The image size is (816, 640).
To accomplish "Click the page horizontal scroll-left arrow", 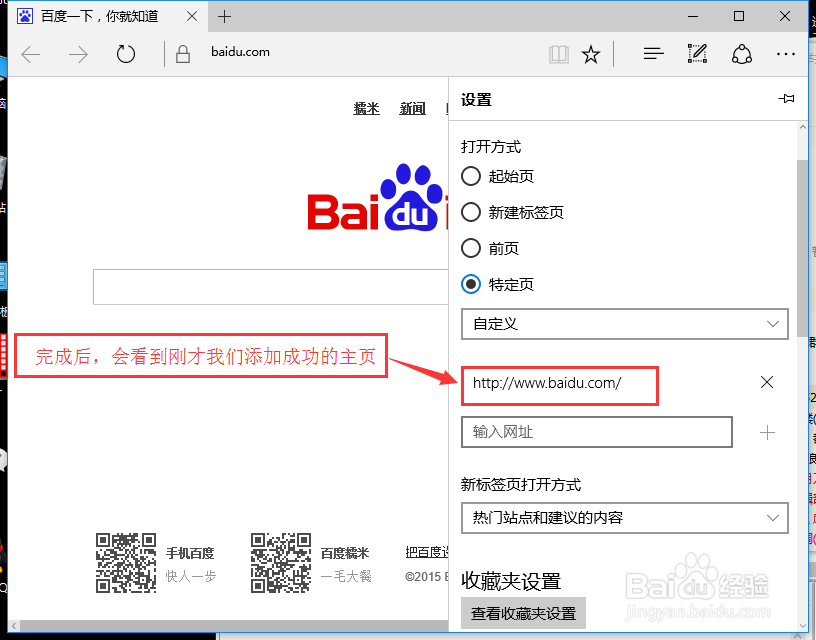I will point(14,625).
